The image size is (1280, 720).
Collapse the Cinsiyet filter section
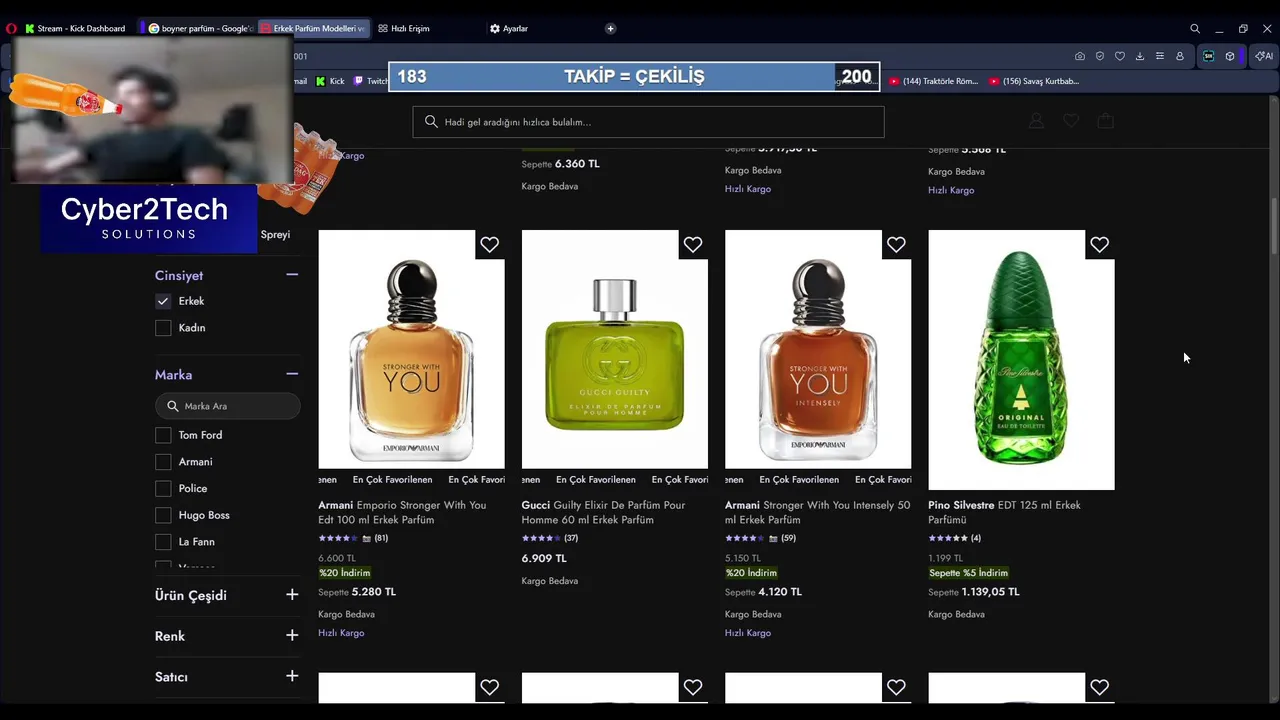(x=292, y=274)
